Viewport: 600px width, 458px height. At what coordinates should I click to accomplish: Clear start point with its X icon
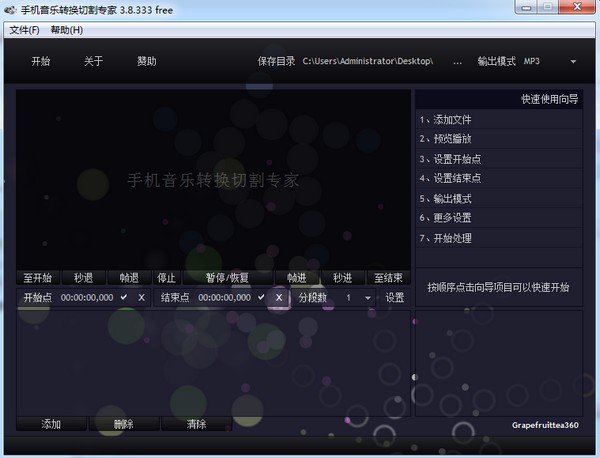[x=141, y=298]
